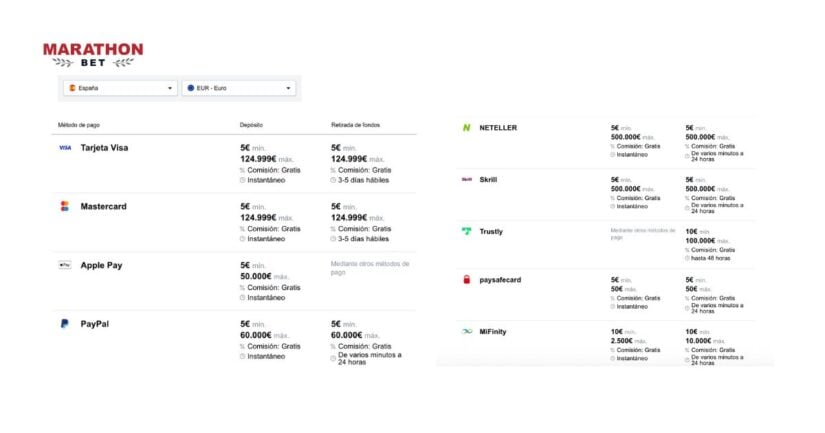Select the PayPal payment method name
Viewport: 825px width, 433px height.
click(x=97, y=324)
